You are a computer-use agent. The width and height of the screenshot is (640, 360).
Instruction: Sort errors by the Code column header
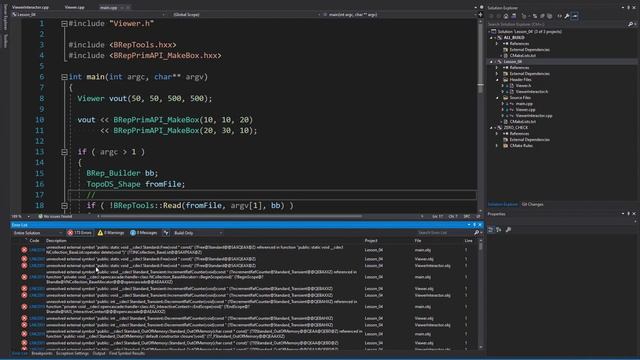35,241
